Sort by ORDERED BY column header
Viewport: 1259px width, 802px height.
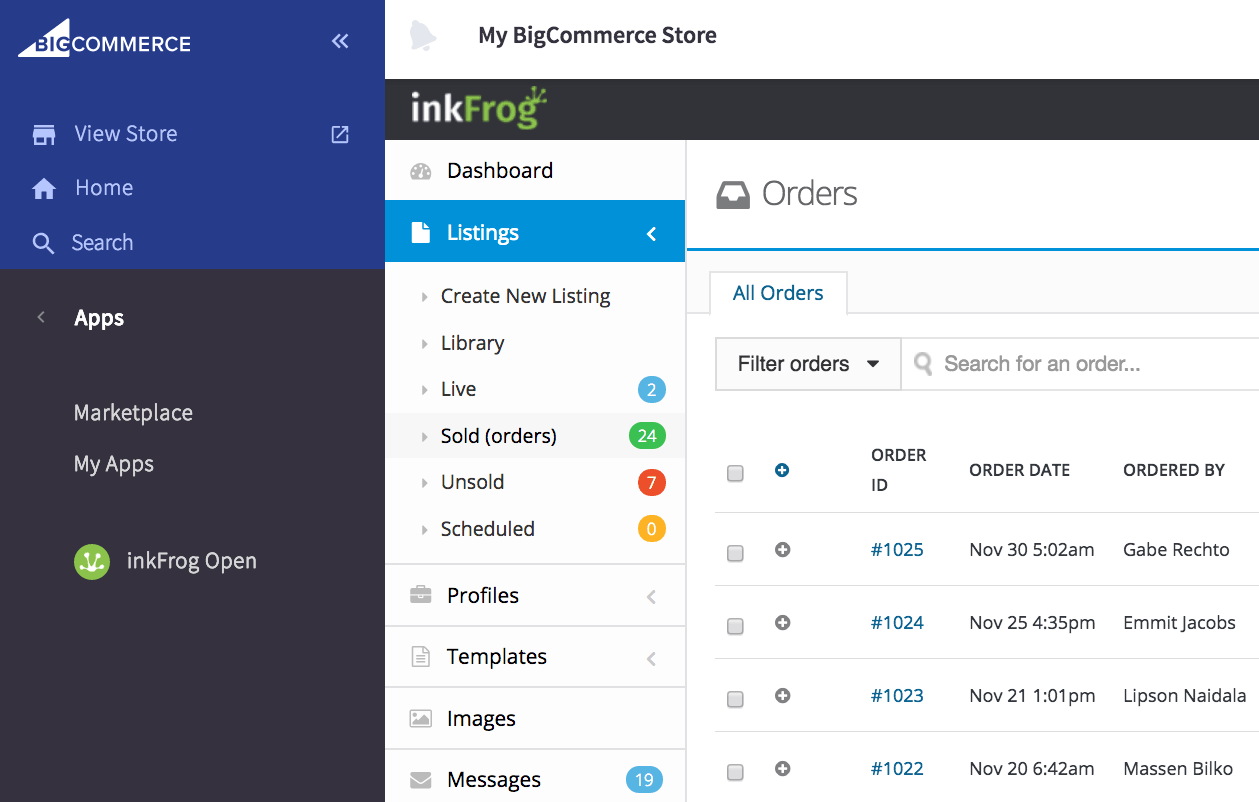(x=1174, y=470)
